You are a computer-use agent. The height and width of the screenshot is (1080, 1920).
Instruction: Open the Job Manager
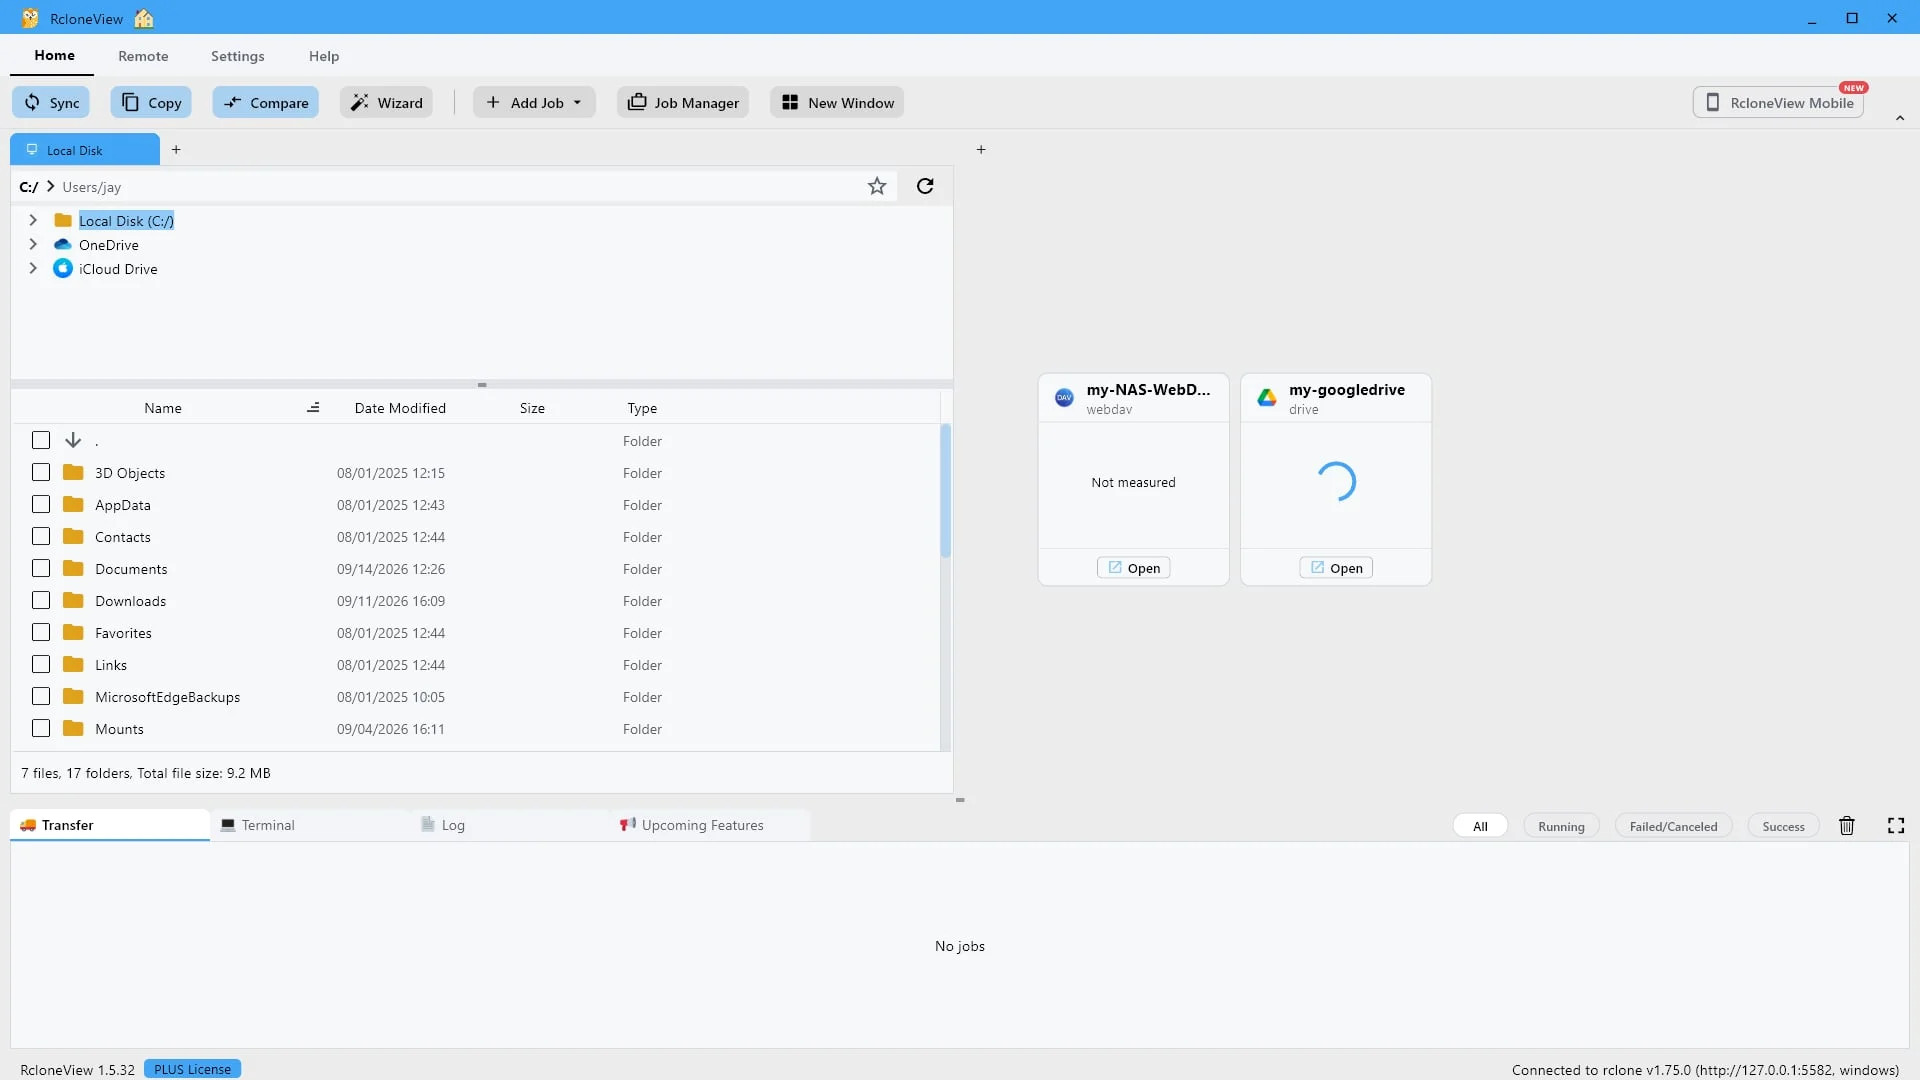pos(683,102)
